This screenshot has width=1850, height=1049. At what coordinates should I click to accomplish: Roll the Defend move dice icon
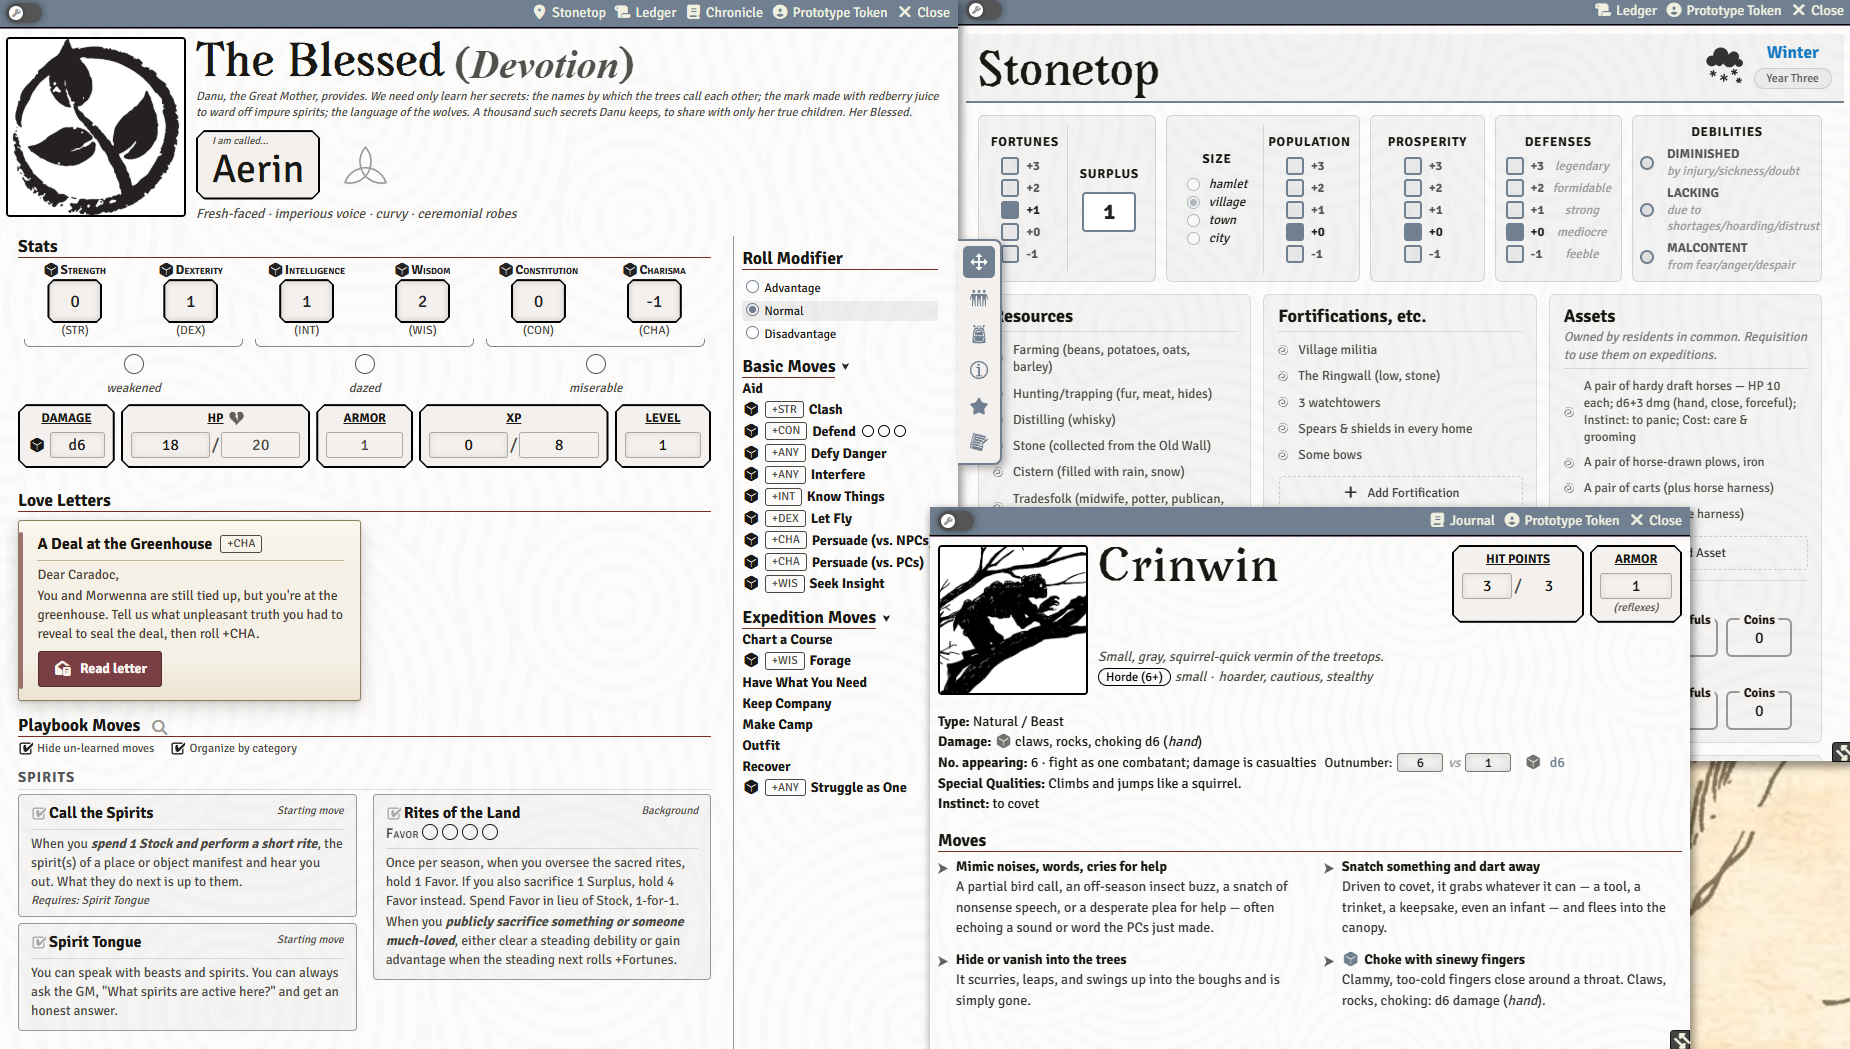[751, 431]
